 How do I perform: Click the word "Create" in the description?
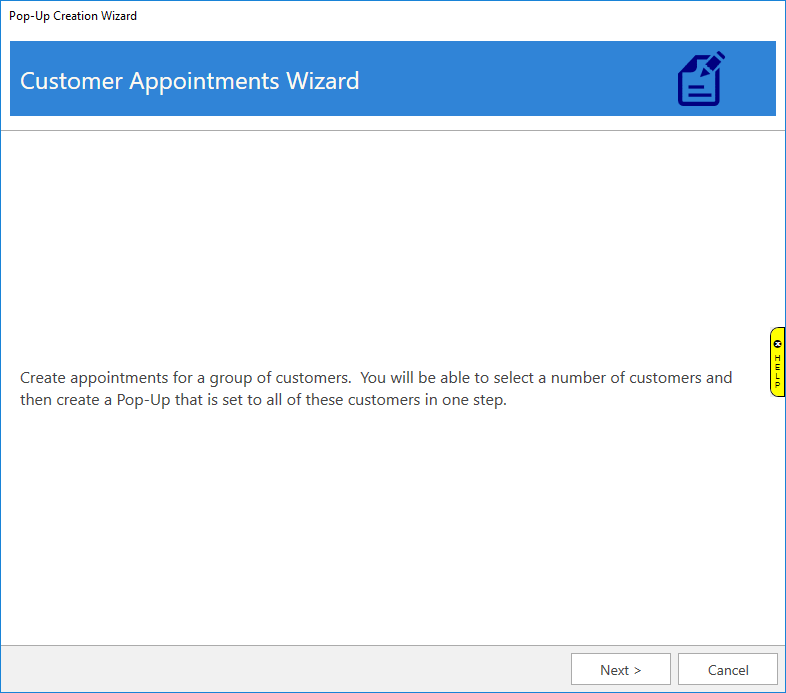click(44, 378)
